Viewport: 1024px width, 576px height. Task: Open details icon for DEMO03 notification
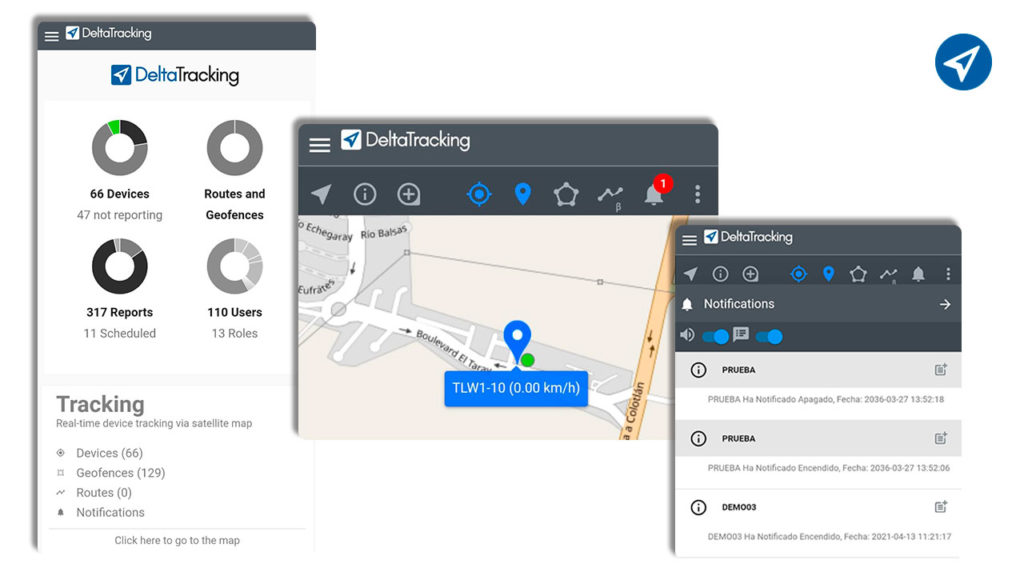[940, 507]
